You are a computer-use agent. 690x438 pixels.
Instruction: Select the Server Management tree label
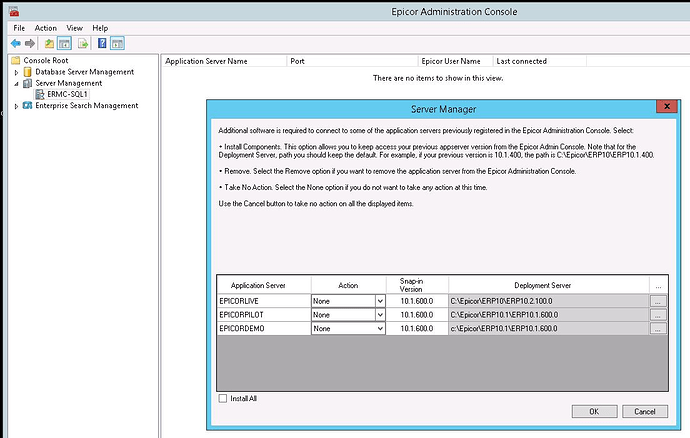coord(69,83)
